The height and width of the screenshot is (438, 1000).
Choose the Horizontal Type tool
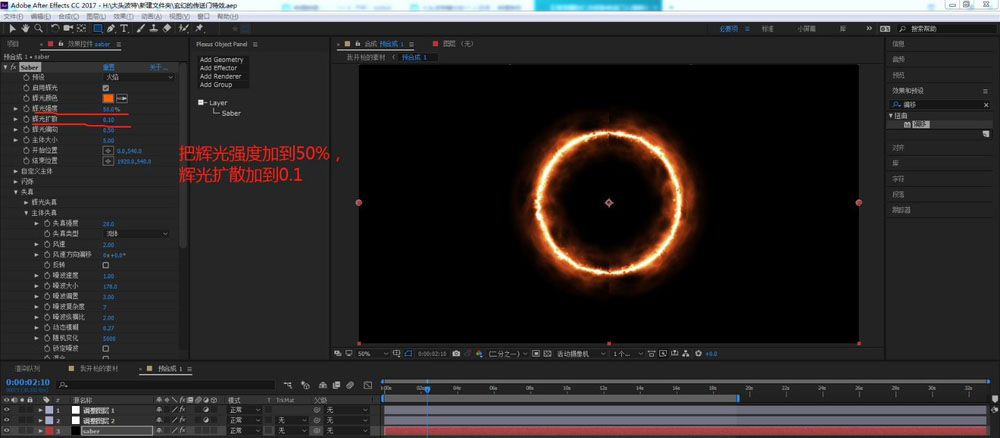point(123,29)
